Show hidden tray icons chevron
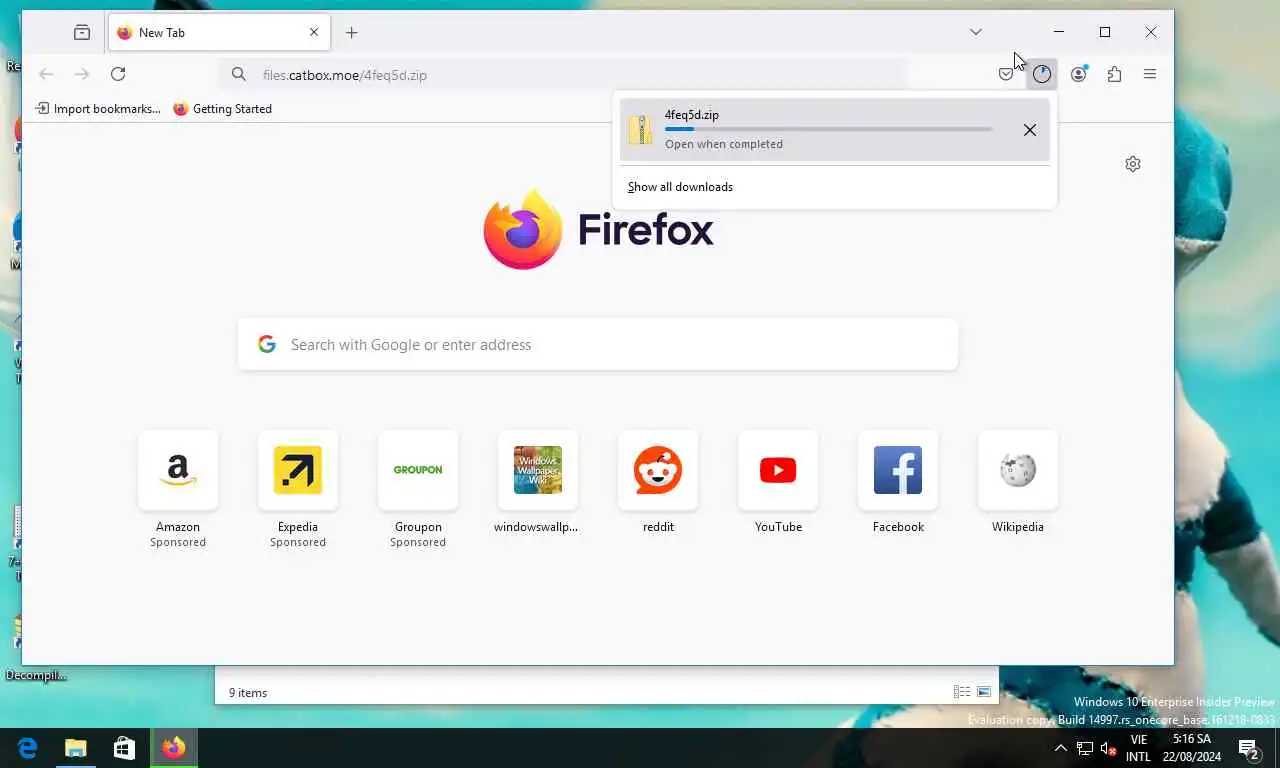 point(1061,748)
